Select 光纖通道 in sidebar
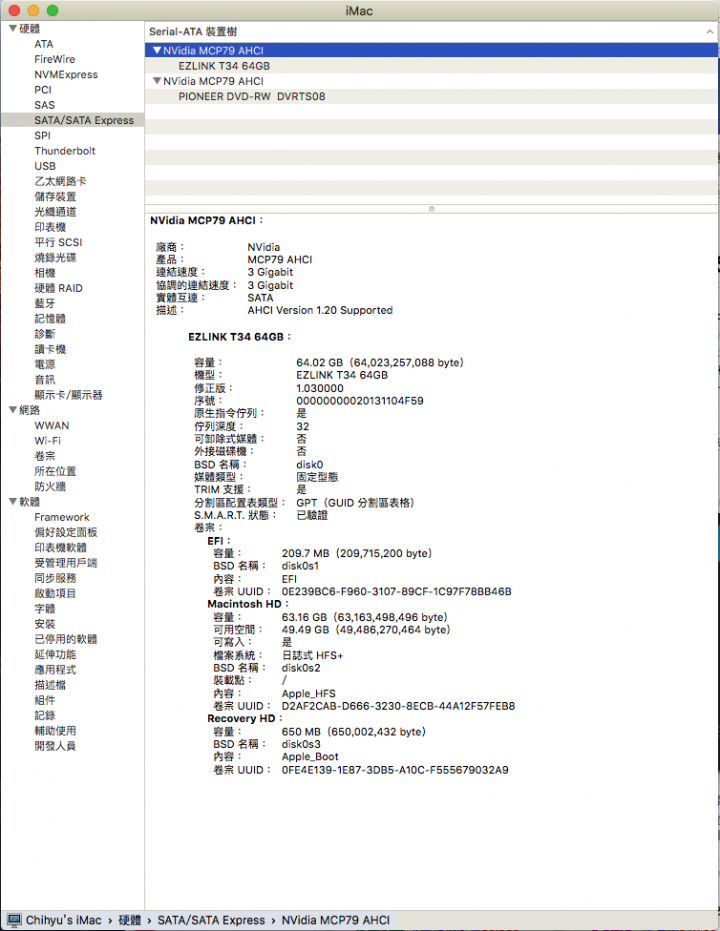 [55, 212]
